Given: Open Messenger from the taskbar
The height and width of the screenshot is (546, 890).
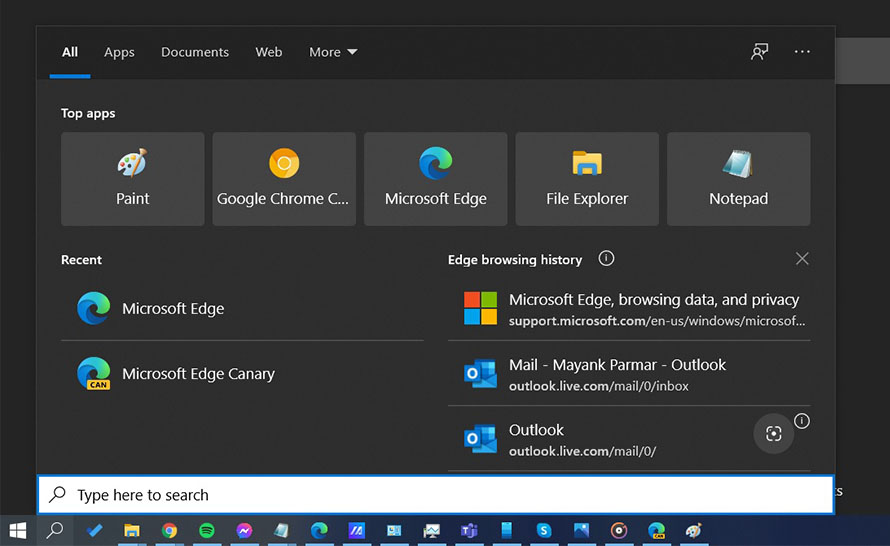Looking at the screenshot, I should click(244, 531).
